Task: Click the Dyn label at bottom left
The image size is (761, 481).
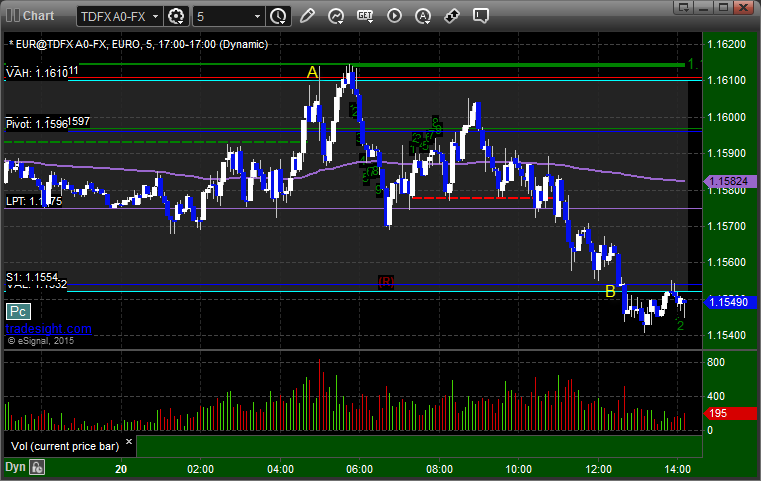Action: (15, 467)
